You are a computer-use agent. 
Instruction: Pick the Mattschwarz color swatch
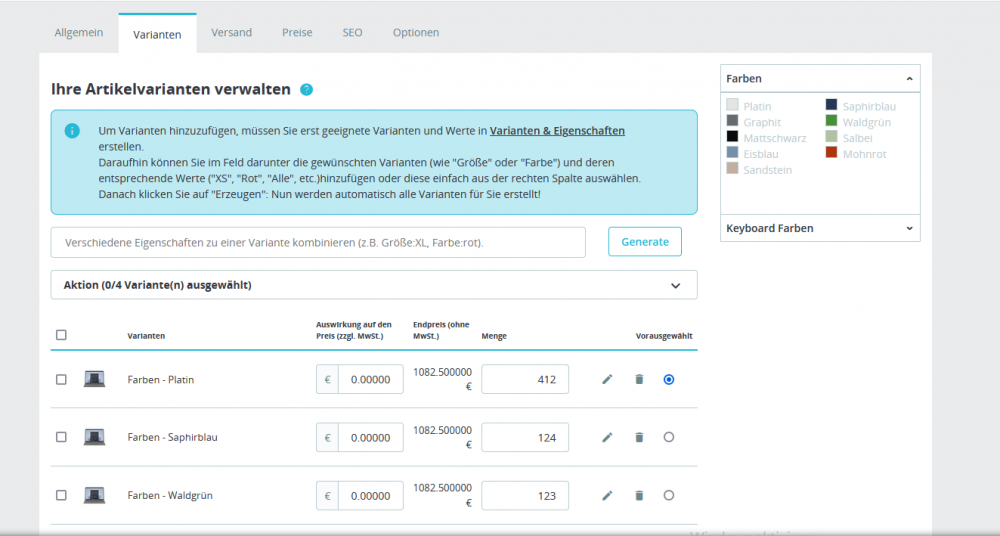click(x=732, y=137)
